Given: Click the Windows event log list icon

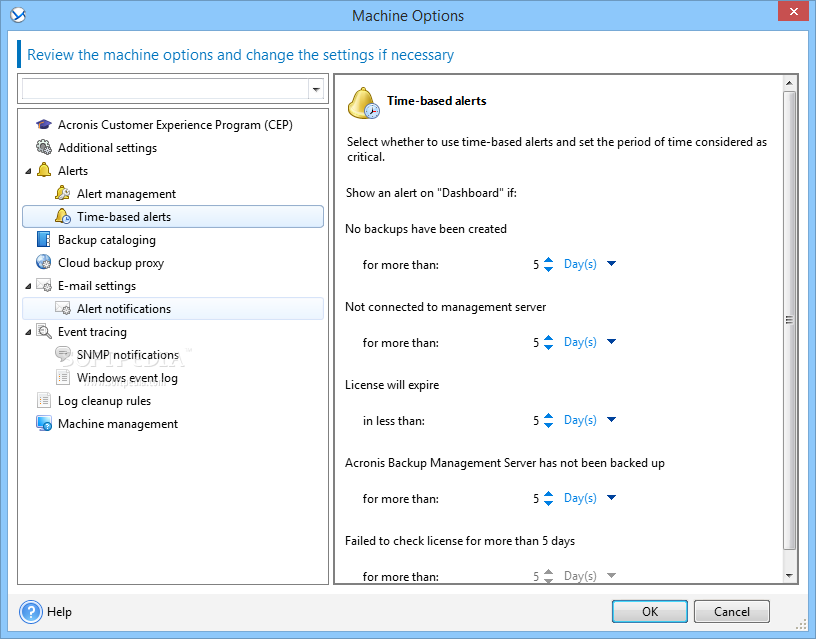Looking at the screenshot, I should click(x=63, y=377).
